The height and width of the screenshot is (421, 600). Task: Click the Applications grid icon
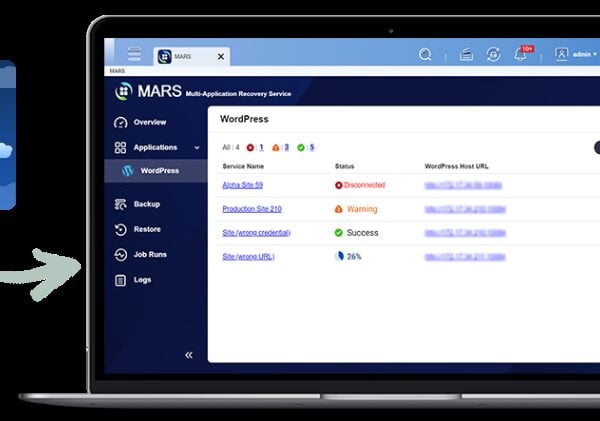pos(120,147)
